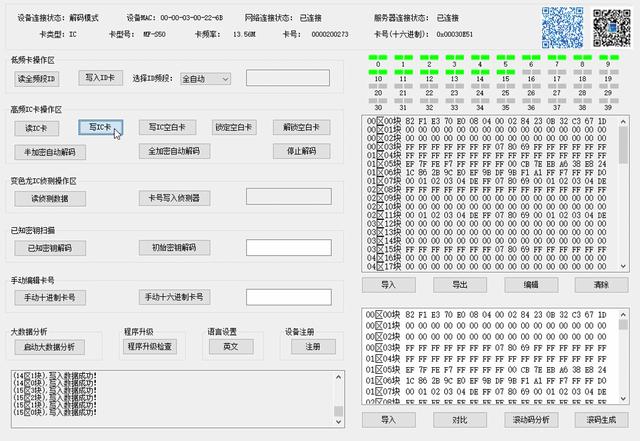Click the 启动大数据分析 button

tap(49, 347)
